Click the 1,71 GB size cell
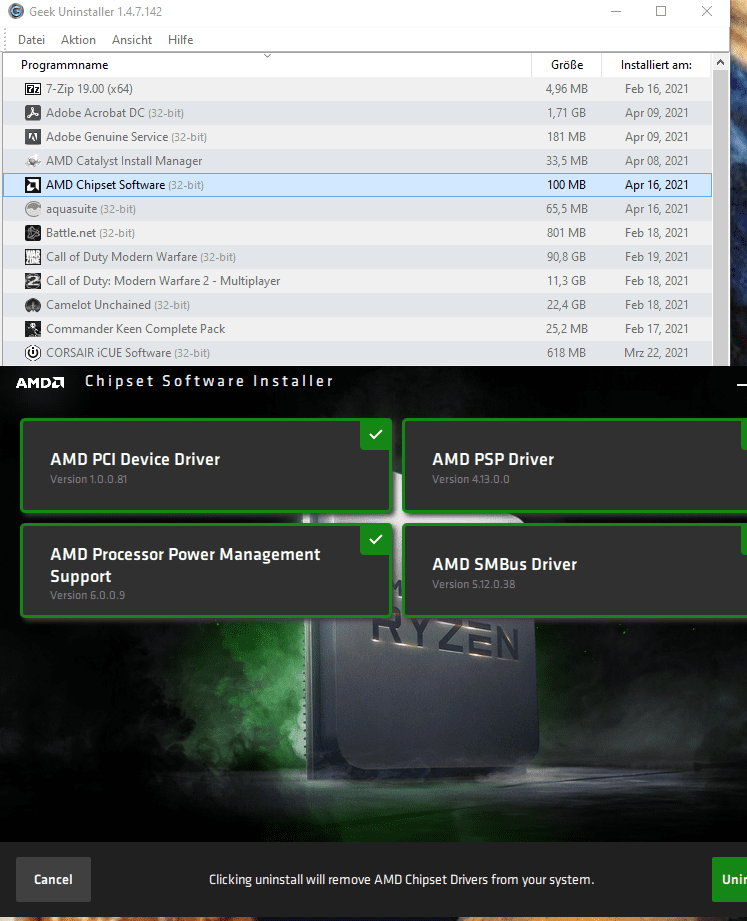The image size is (747, 921). (x=566, y=113)
